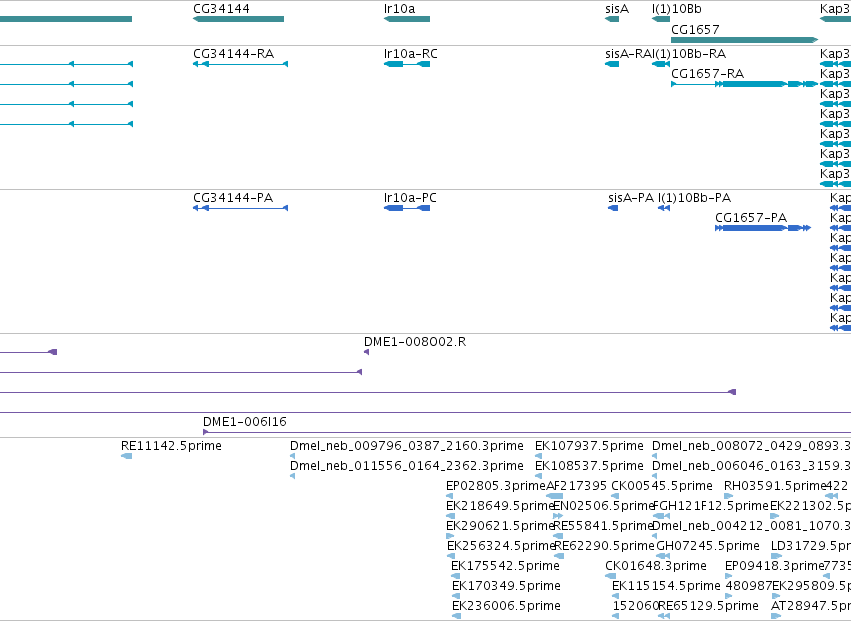Click the FGH121F12.5prime EST label
851x621 pixels.
point(710,506)
